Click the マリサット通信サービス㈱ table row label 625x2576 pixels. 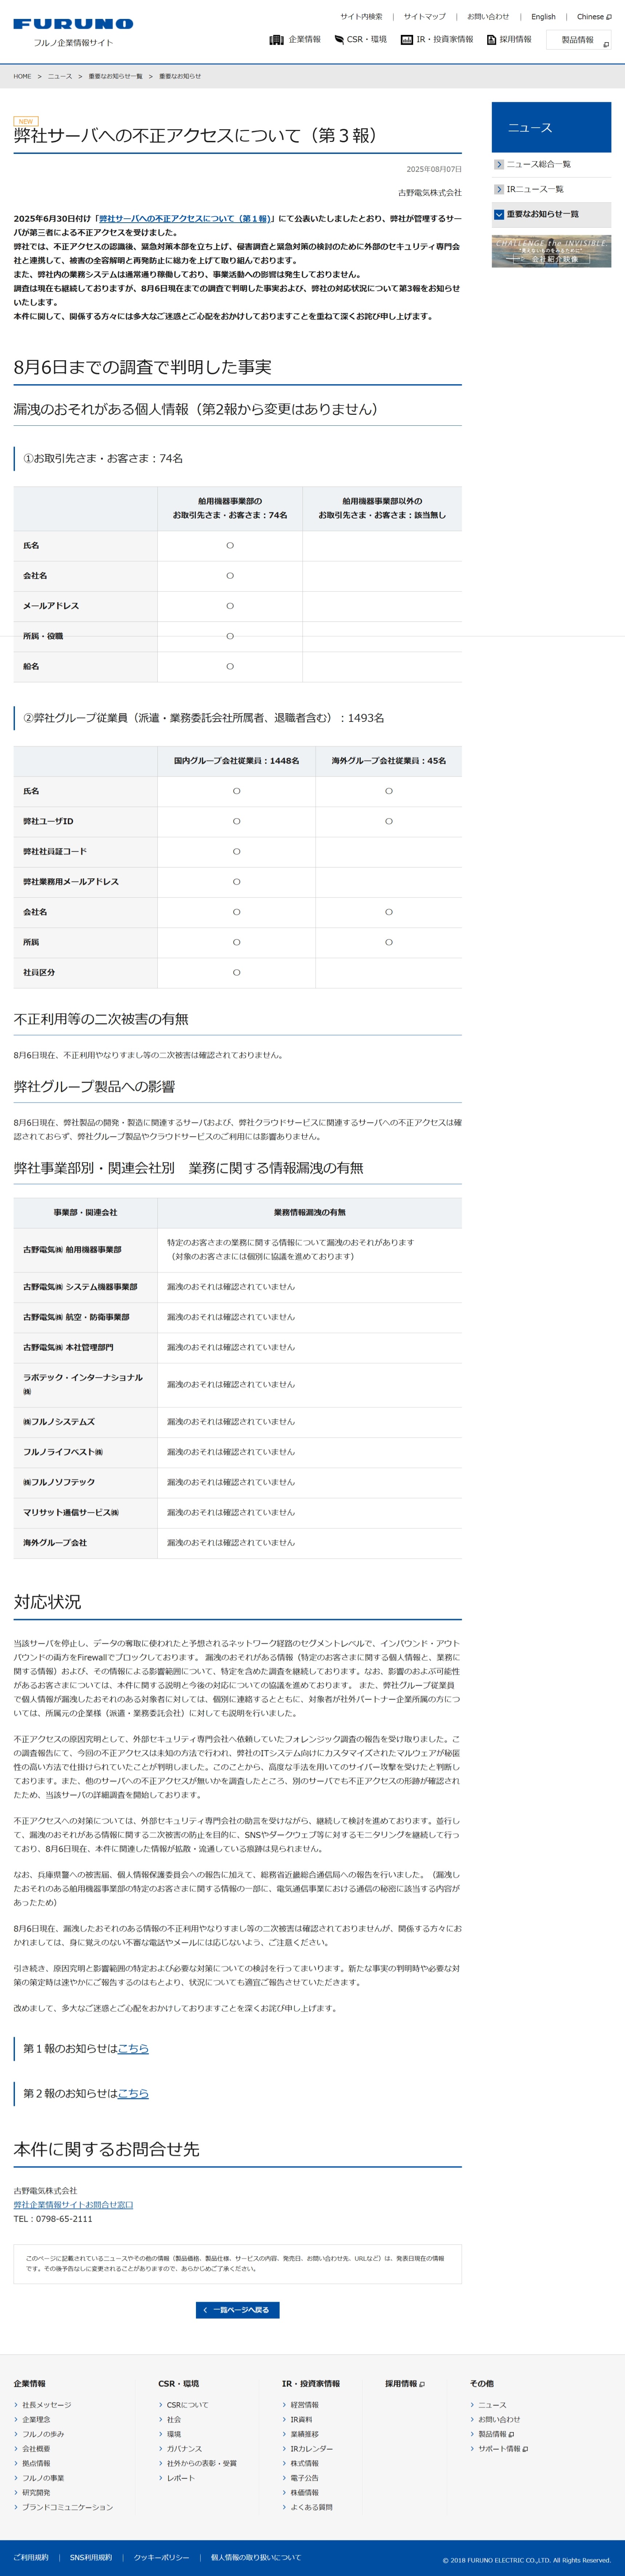coord(71,1513)
